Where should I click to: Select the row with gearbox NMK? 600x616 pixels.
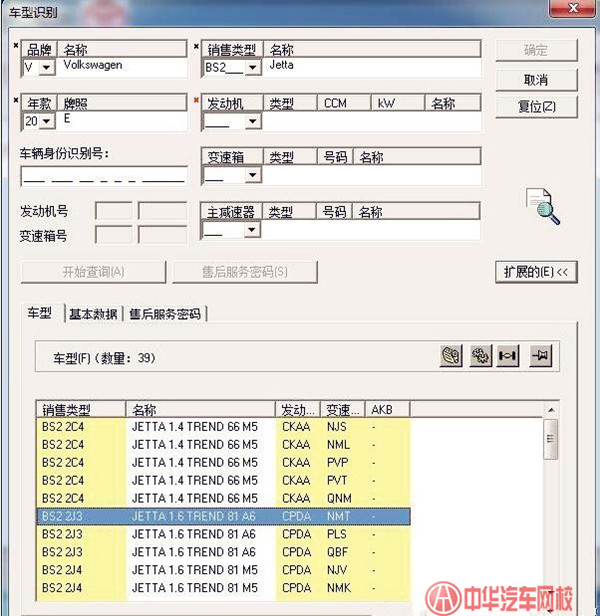click(x=223, y=588)
